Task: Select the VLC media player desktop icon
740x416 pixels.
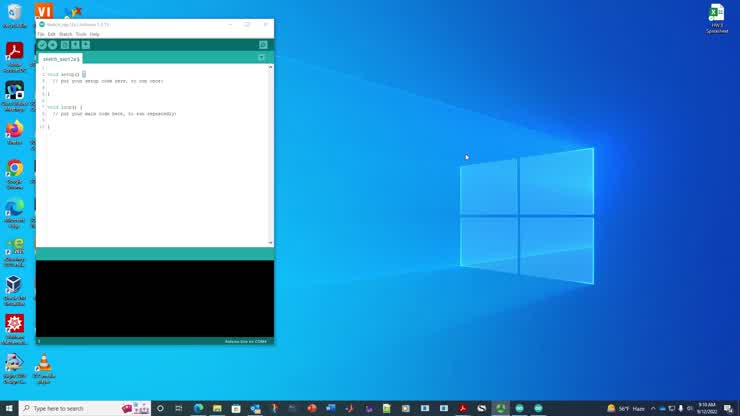Action: [43, 366]
